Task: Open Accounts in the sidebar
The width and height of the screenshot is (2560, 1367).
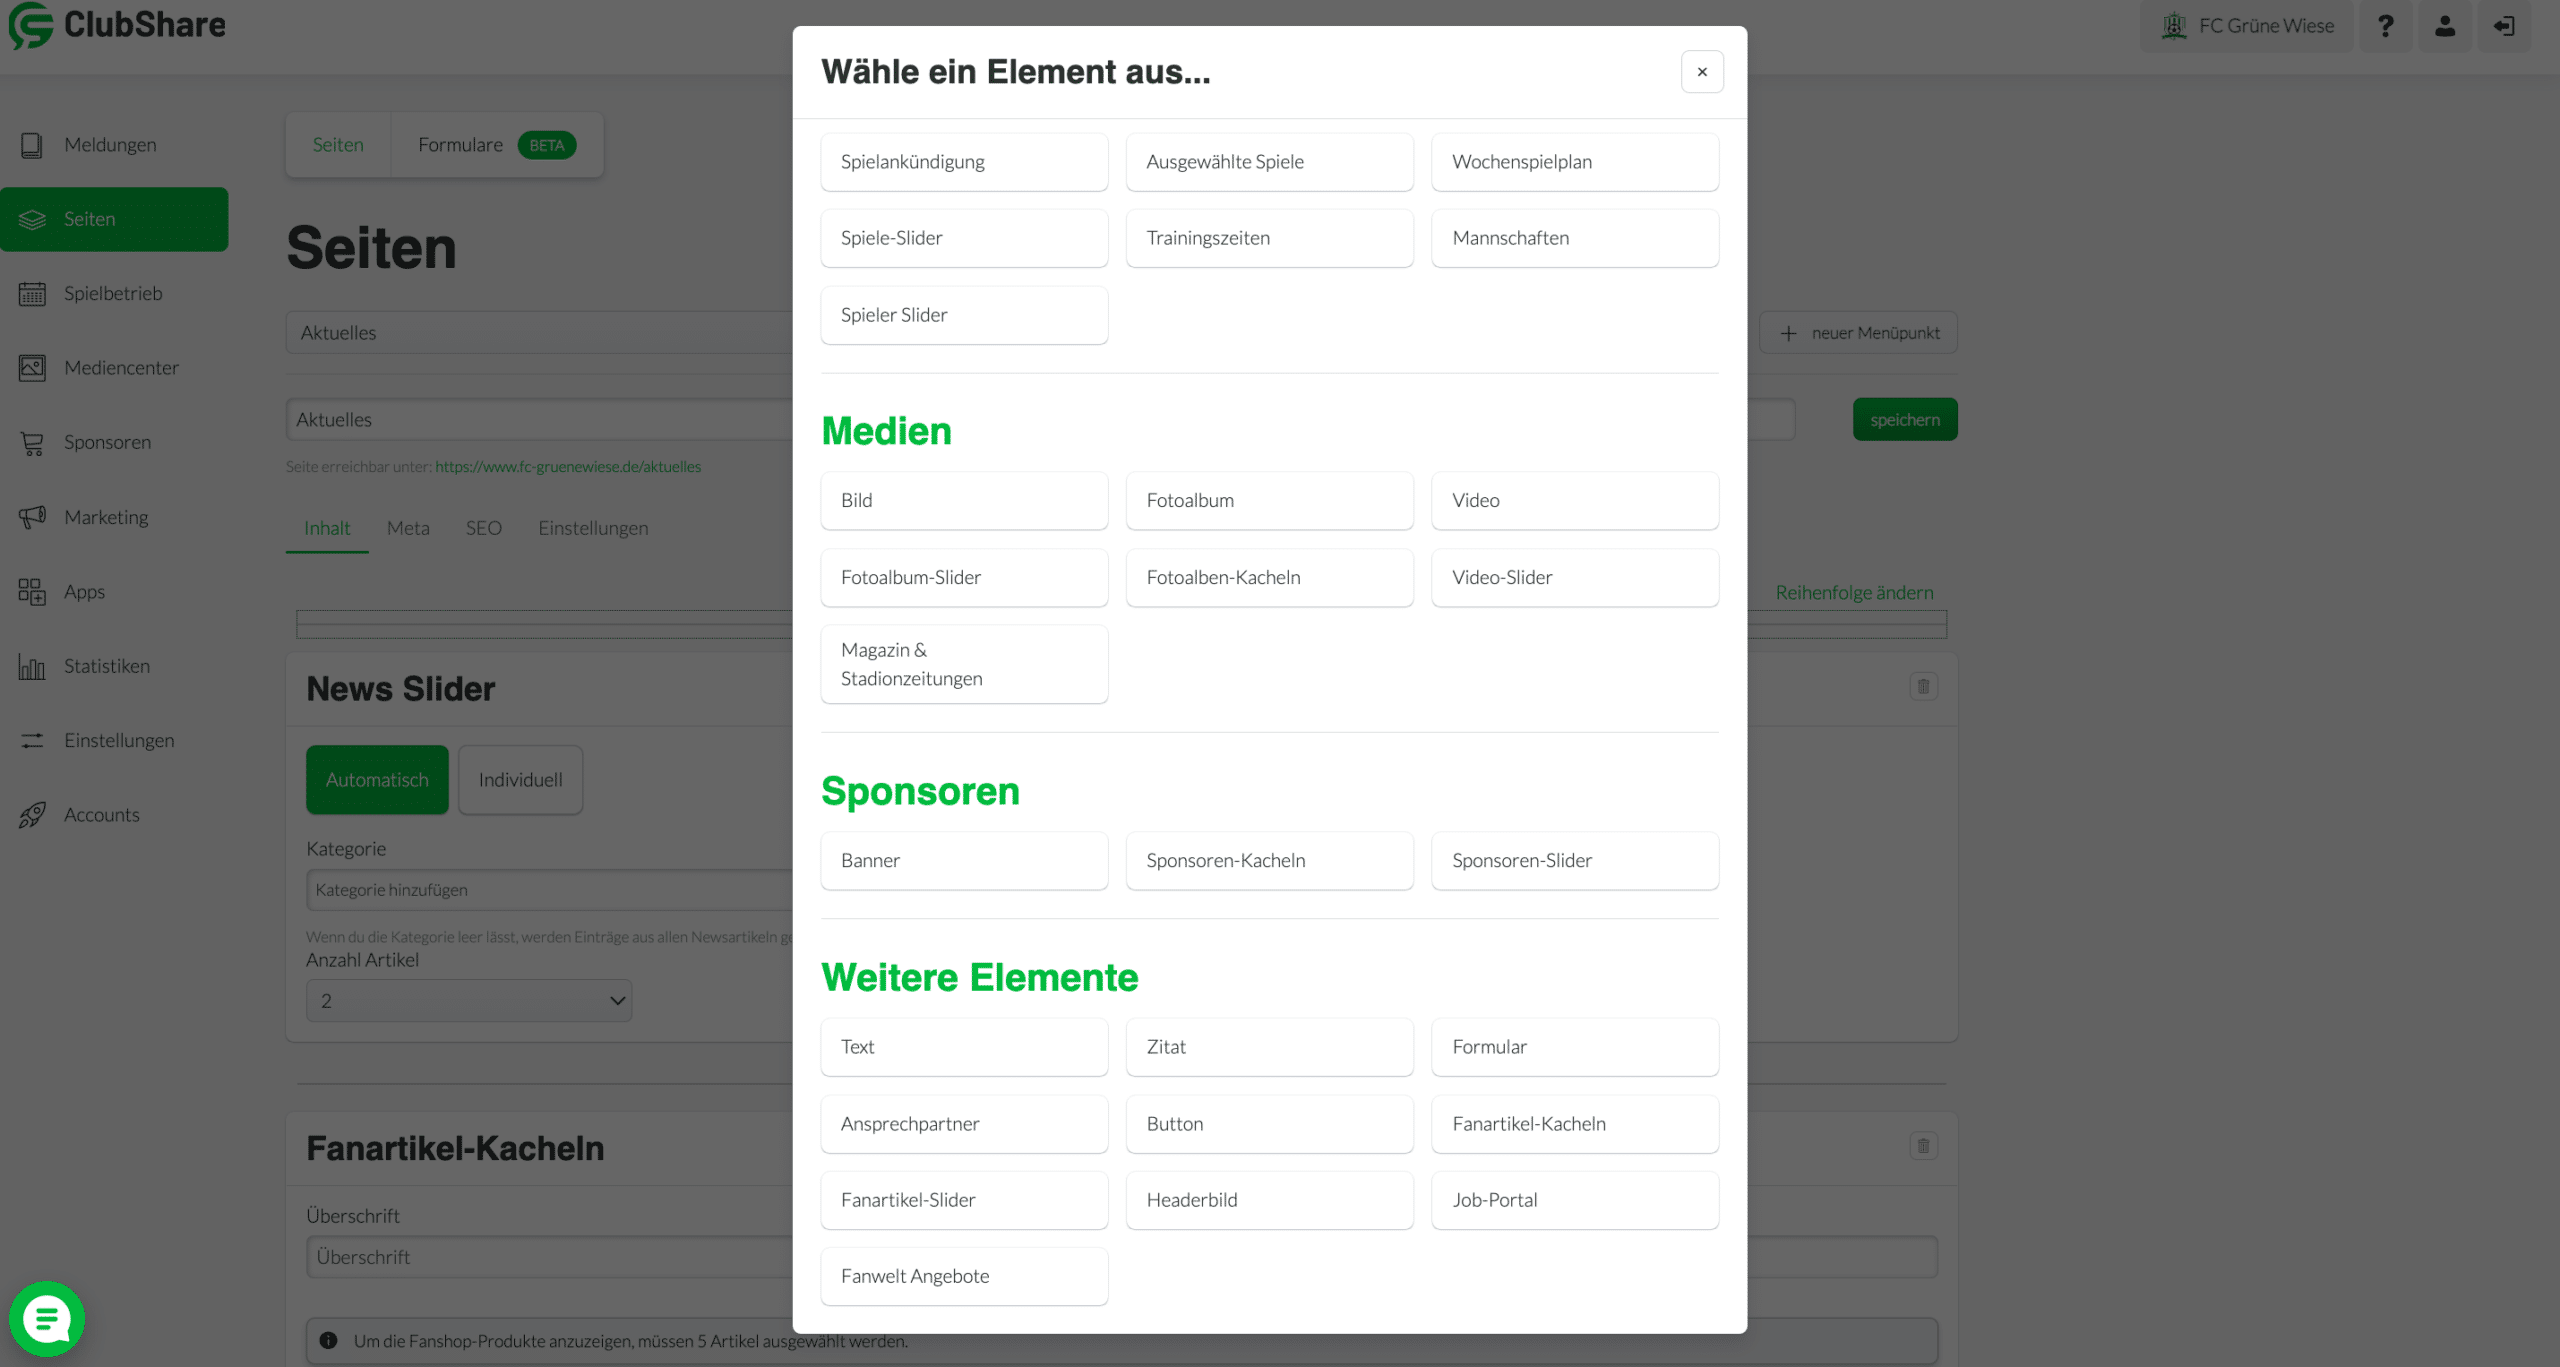Action: (x=114, y=815)
